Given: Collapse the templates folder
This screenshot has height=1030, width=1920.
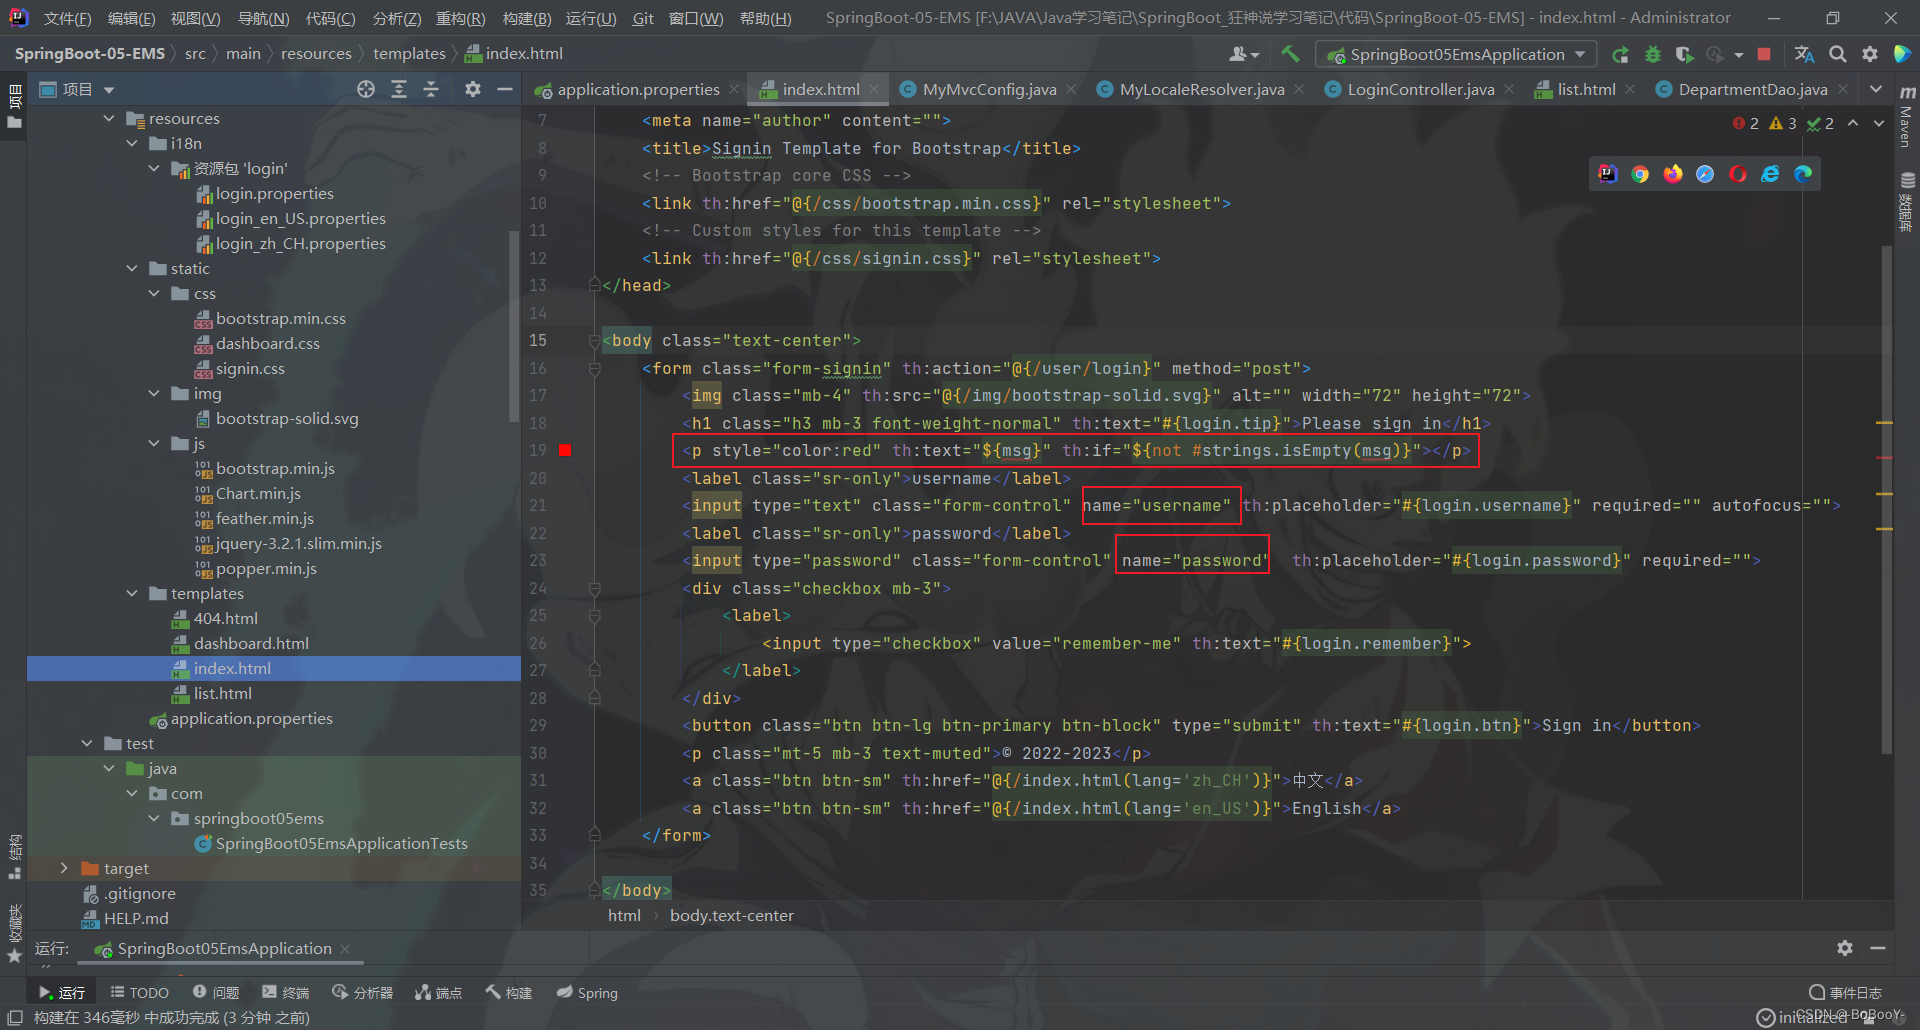Looking at the screenshot, I should [132, 593].
